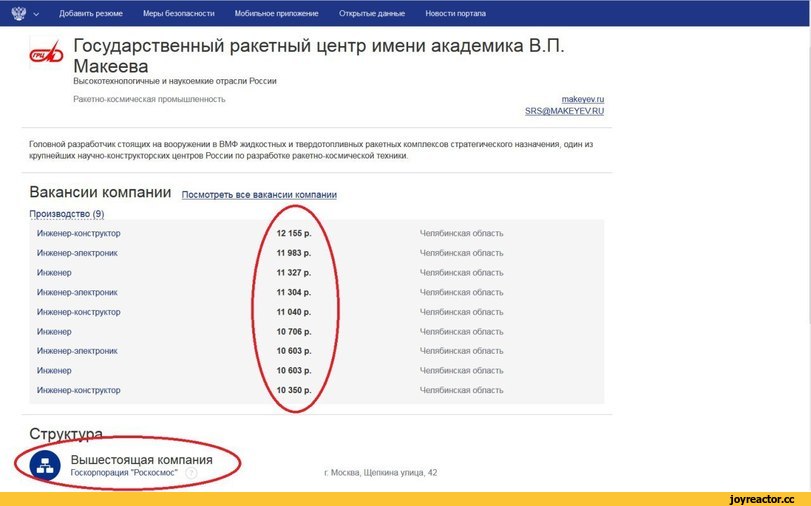811x506 pixels.
Task: Open Меры безопасности in the top bar
Action: click(x=178, y=13)
